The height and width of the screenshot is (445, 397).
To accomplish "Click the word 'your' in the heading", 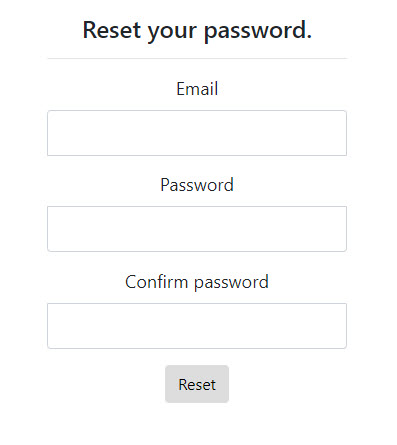I will [x=172, y=32].
